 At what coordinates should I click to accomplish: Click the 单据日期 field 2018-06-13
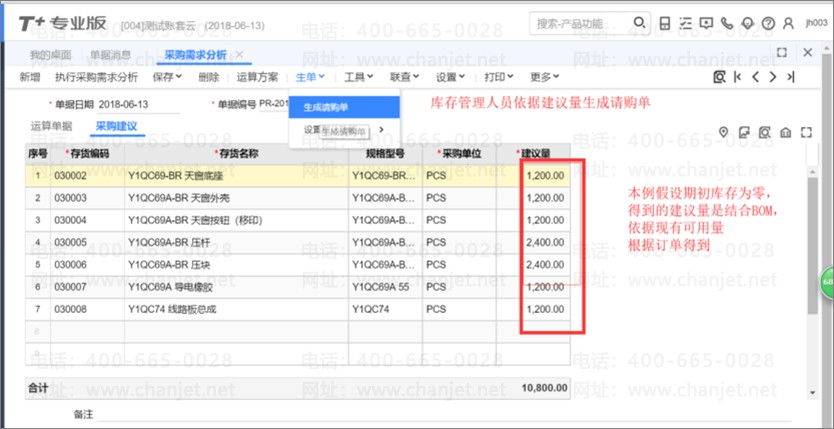138,104
